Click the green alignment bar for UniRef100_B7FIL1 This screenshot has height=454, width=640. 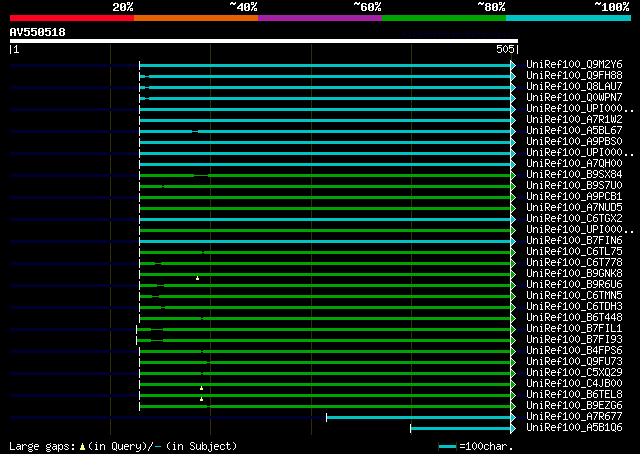pyautogui.click(x=324, y=329)
